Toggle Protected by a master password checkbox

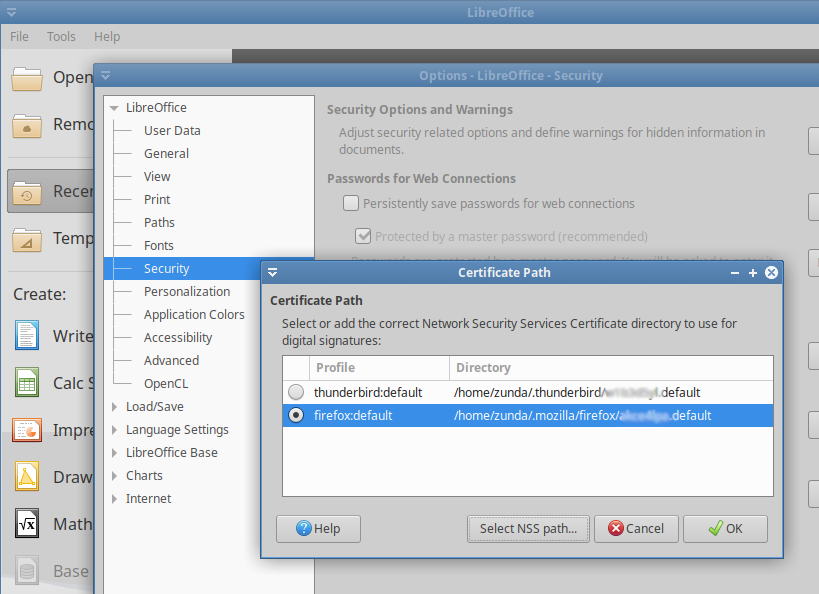click(363, 236)
